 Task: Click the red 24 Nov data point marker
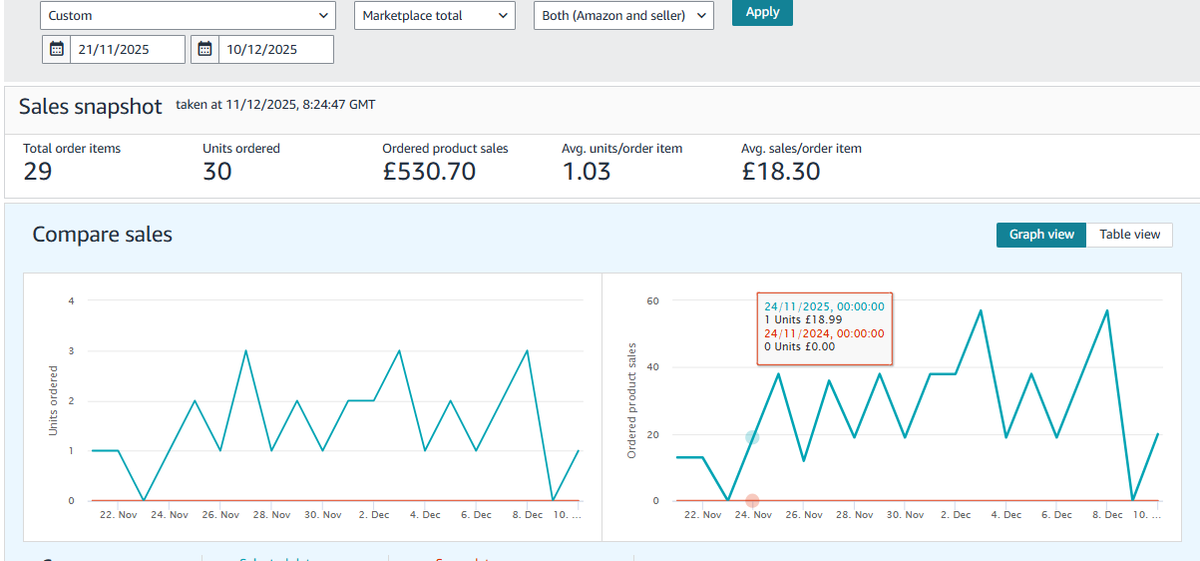tap(752, 500)
